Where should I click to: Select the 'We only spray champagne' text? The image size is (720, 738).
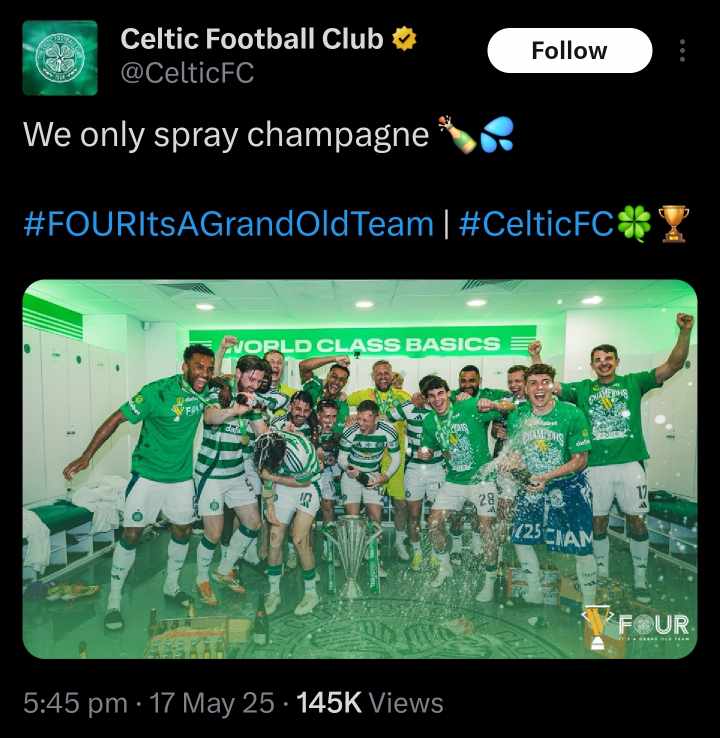(x=226, y=136)
